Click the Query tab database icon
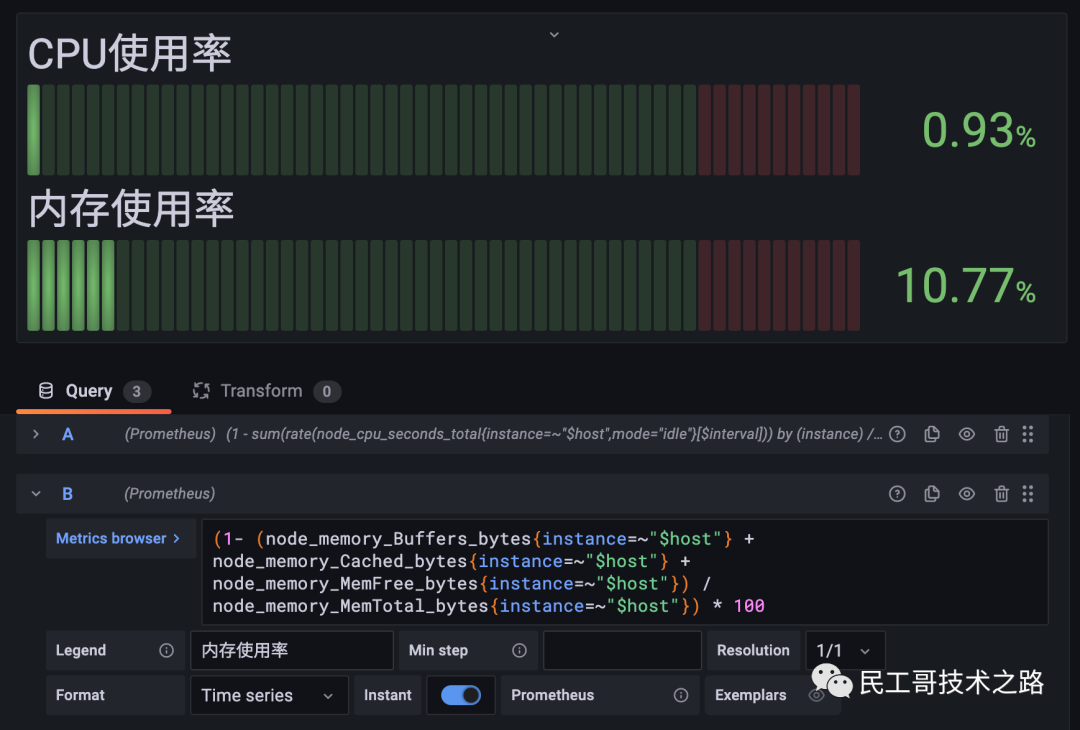 coord(45,391)
